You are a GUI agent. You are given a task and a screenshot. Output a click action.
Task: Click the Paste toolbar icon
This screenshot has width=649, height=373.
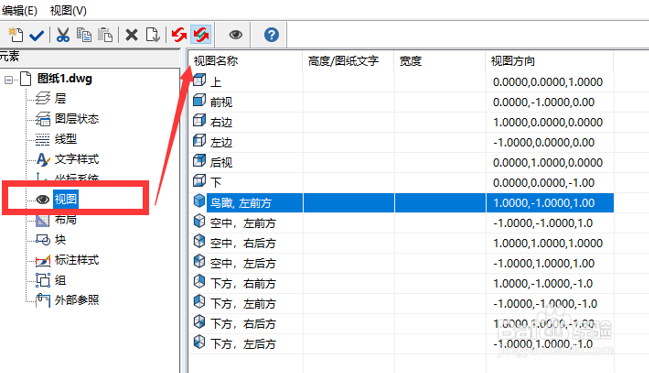pos(105,35)
